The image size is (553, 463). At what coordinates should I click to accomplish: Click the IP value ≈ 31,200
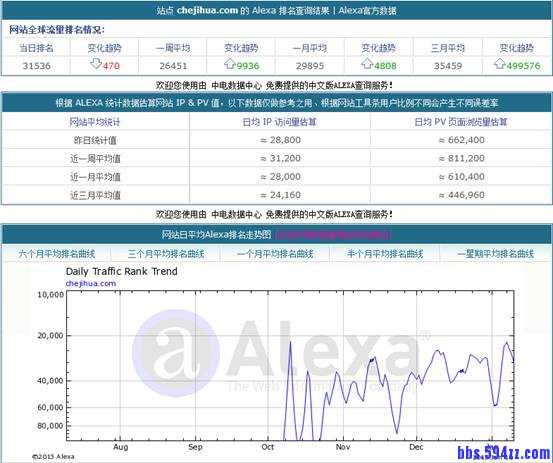coord(280,158)
